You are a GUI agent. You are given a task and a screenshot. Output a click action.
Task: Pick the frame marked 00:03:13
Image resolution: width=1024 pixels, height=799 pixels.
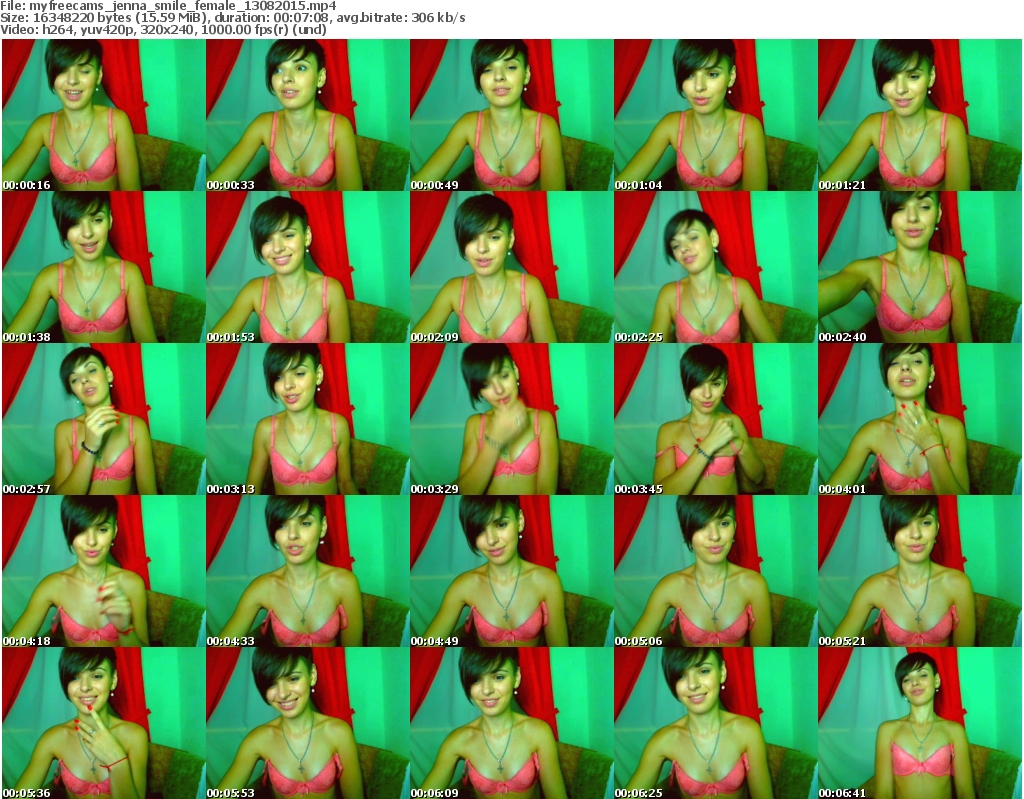308,419
